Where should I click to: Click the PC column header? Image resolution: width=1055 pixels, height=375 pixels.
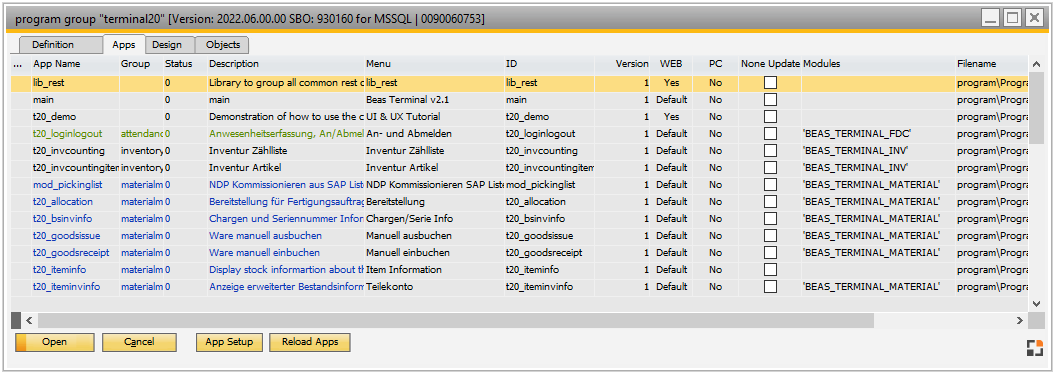coord(715,64)
